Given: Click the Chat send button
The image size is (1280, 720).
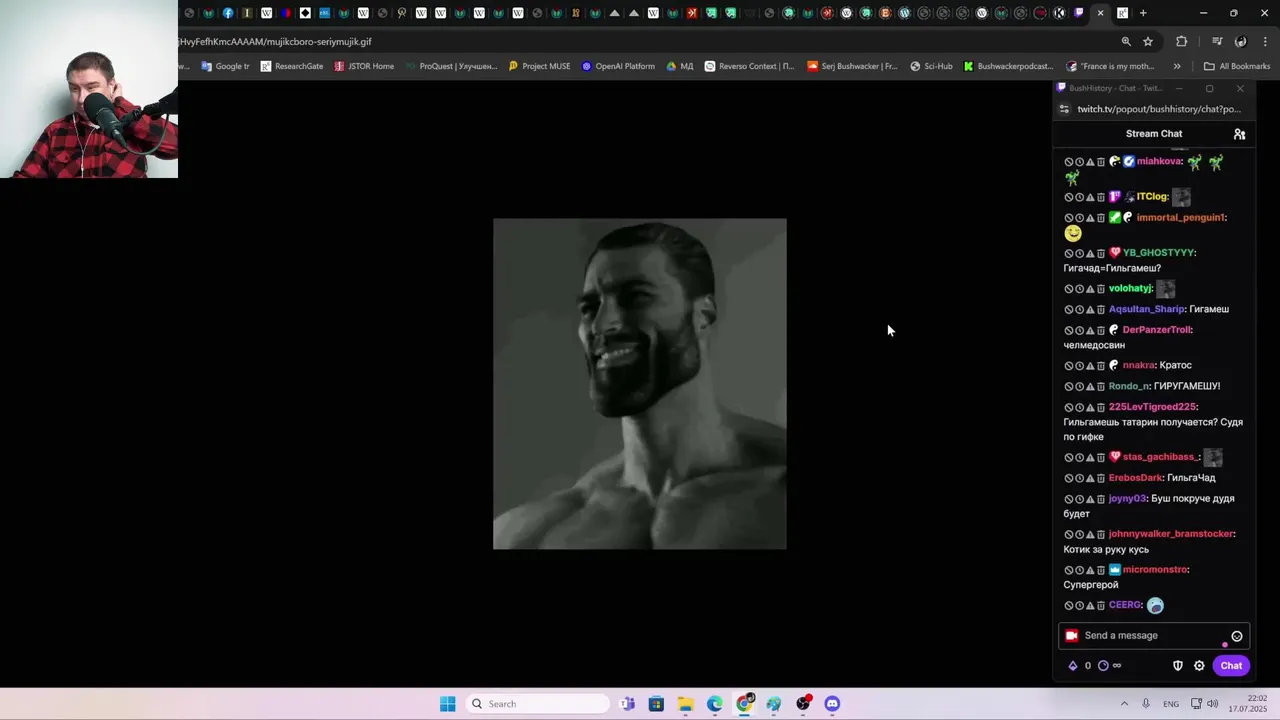Looking at the screenshot, I should click(x=1231, y=666).
